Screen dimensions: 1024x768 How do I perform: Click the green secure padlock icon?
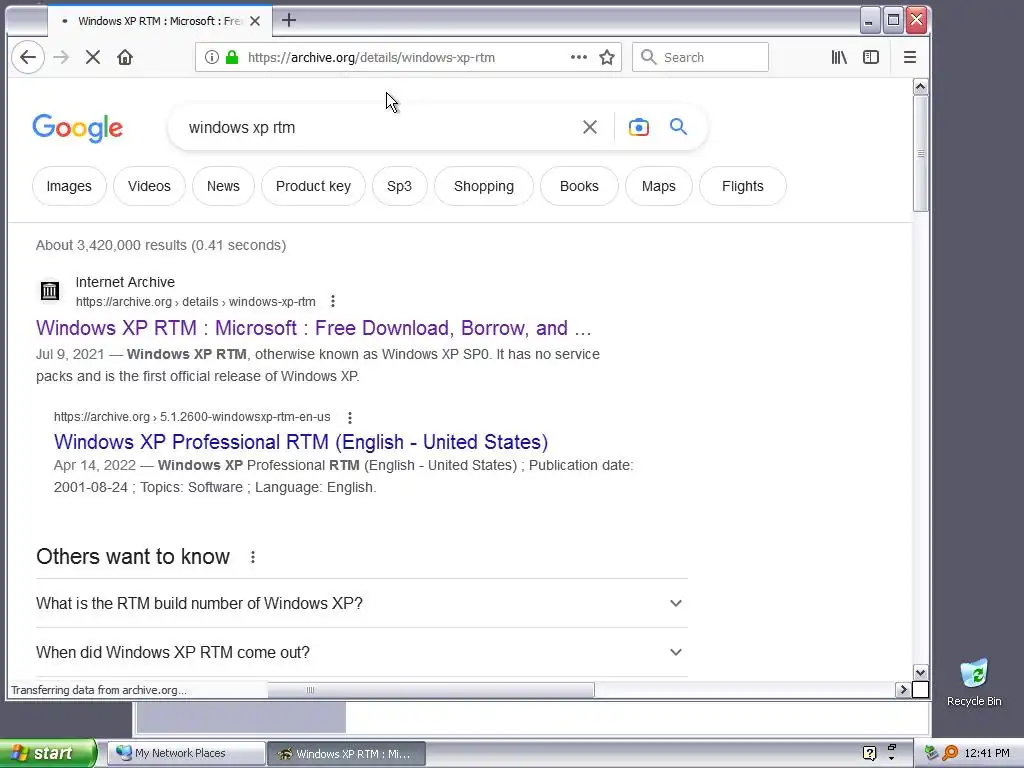click(x=232, y=57)
